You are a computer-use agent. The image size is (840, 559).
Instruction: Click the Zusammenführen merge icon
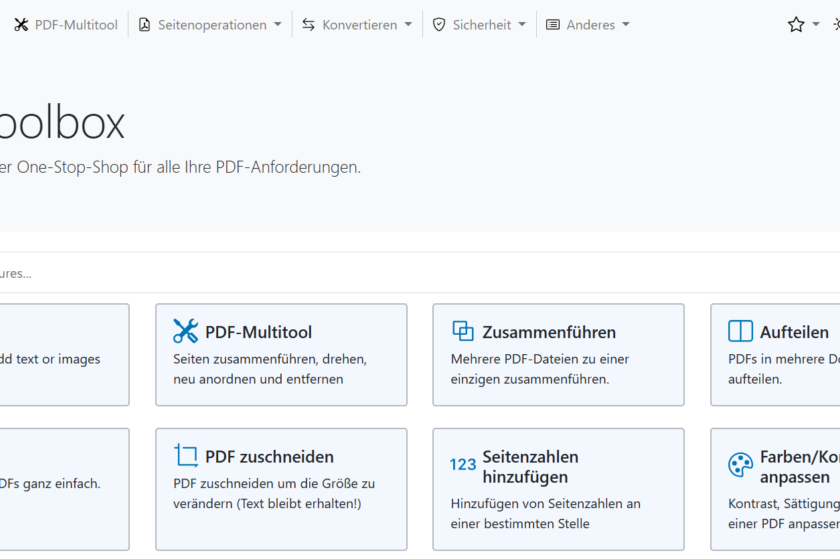pos(463,331)
